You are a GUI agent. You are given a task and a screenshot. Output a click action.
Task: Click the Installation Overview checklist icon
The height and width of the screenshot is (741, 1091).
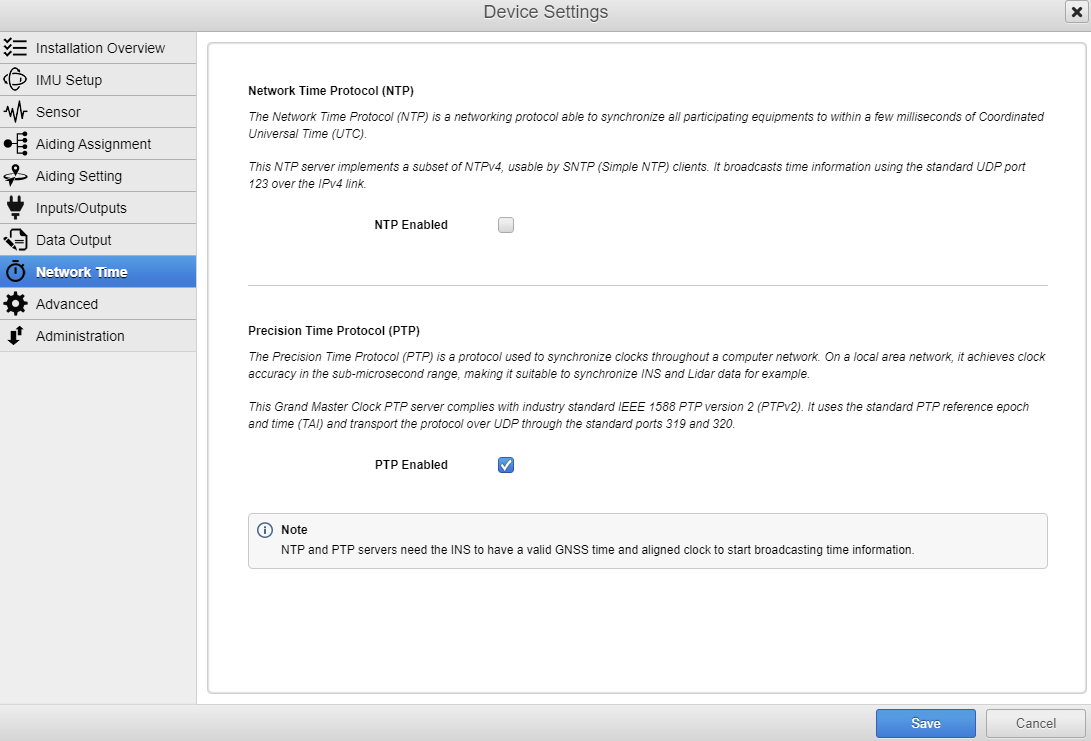15,48
